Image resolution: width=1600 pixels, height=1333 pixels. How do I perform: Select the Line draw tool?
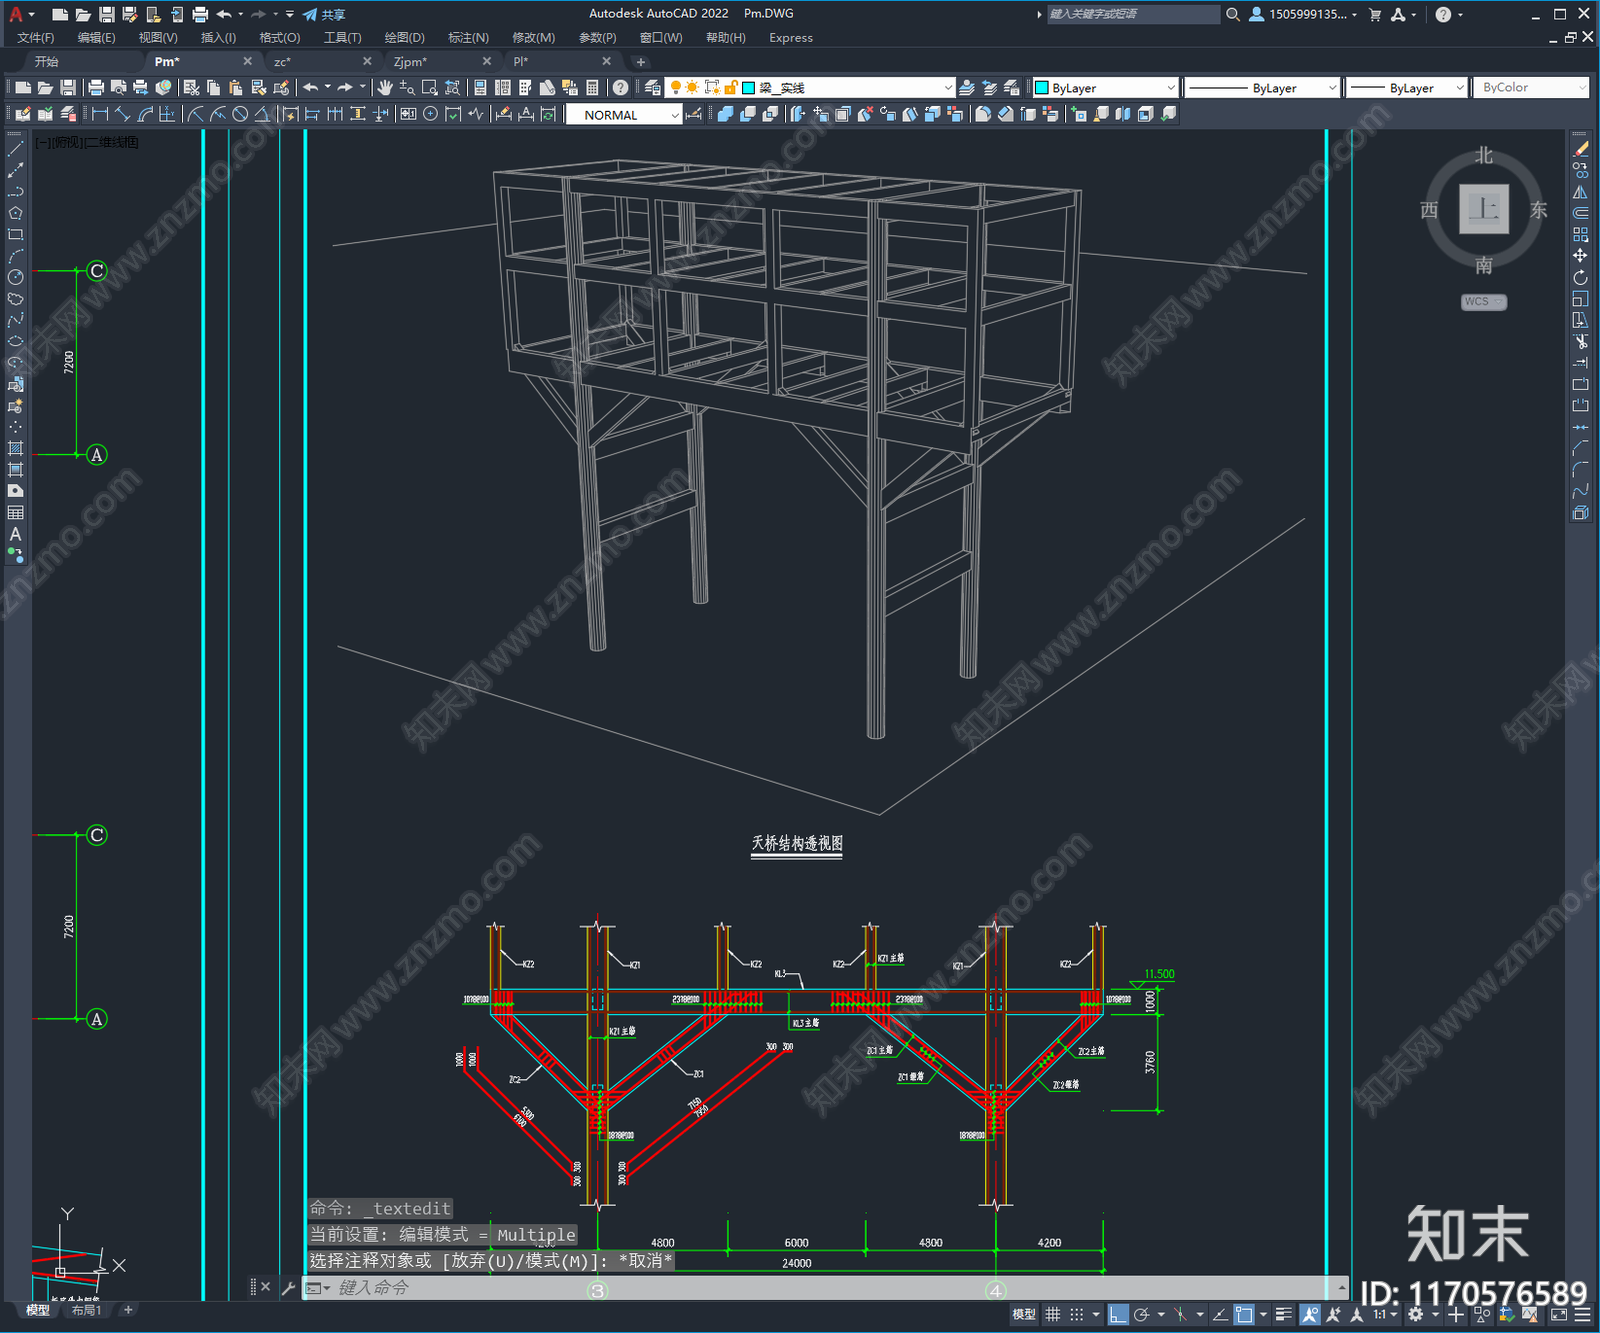[x=15, y=148]
